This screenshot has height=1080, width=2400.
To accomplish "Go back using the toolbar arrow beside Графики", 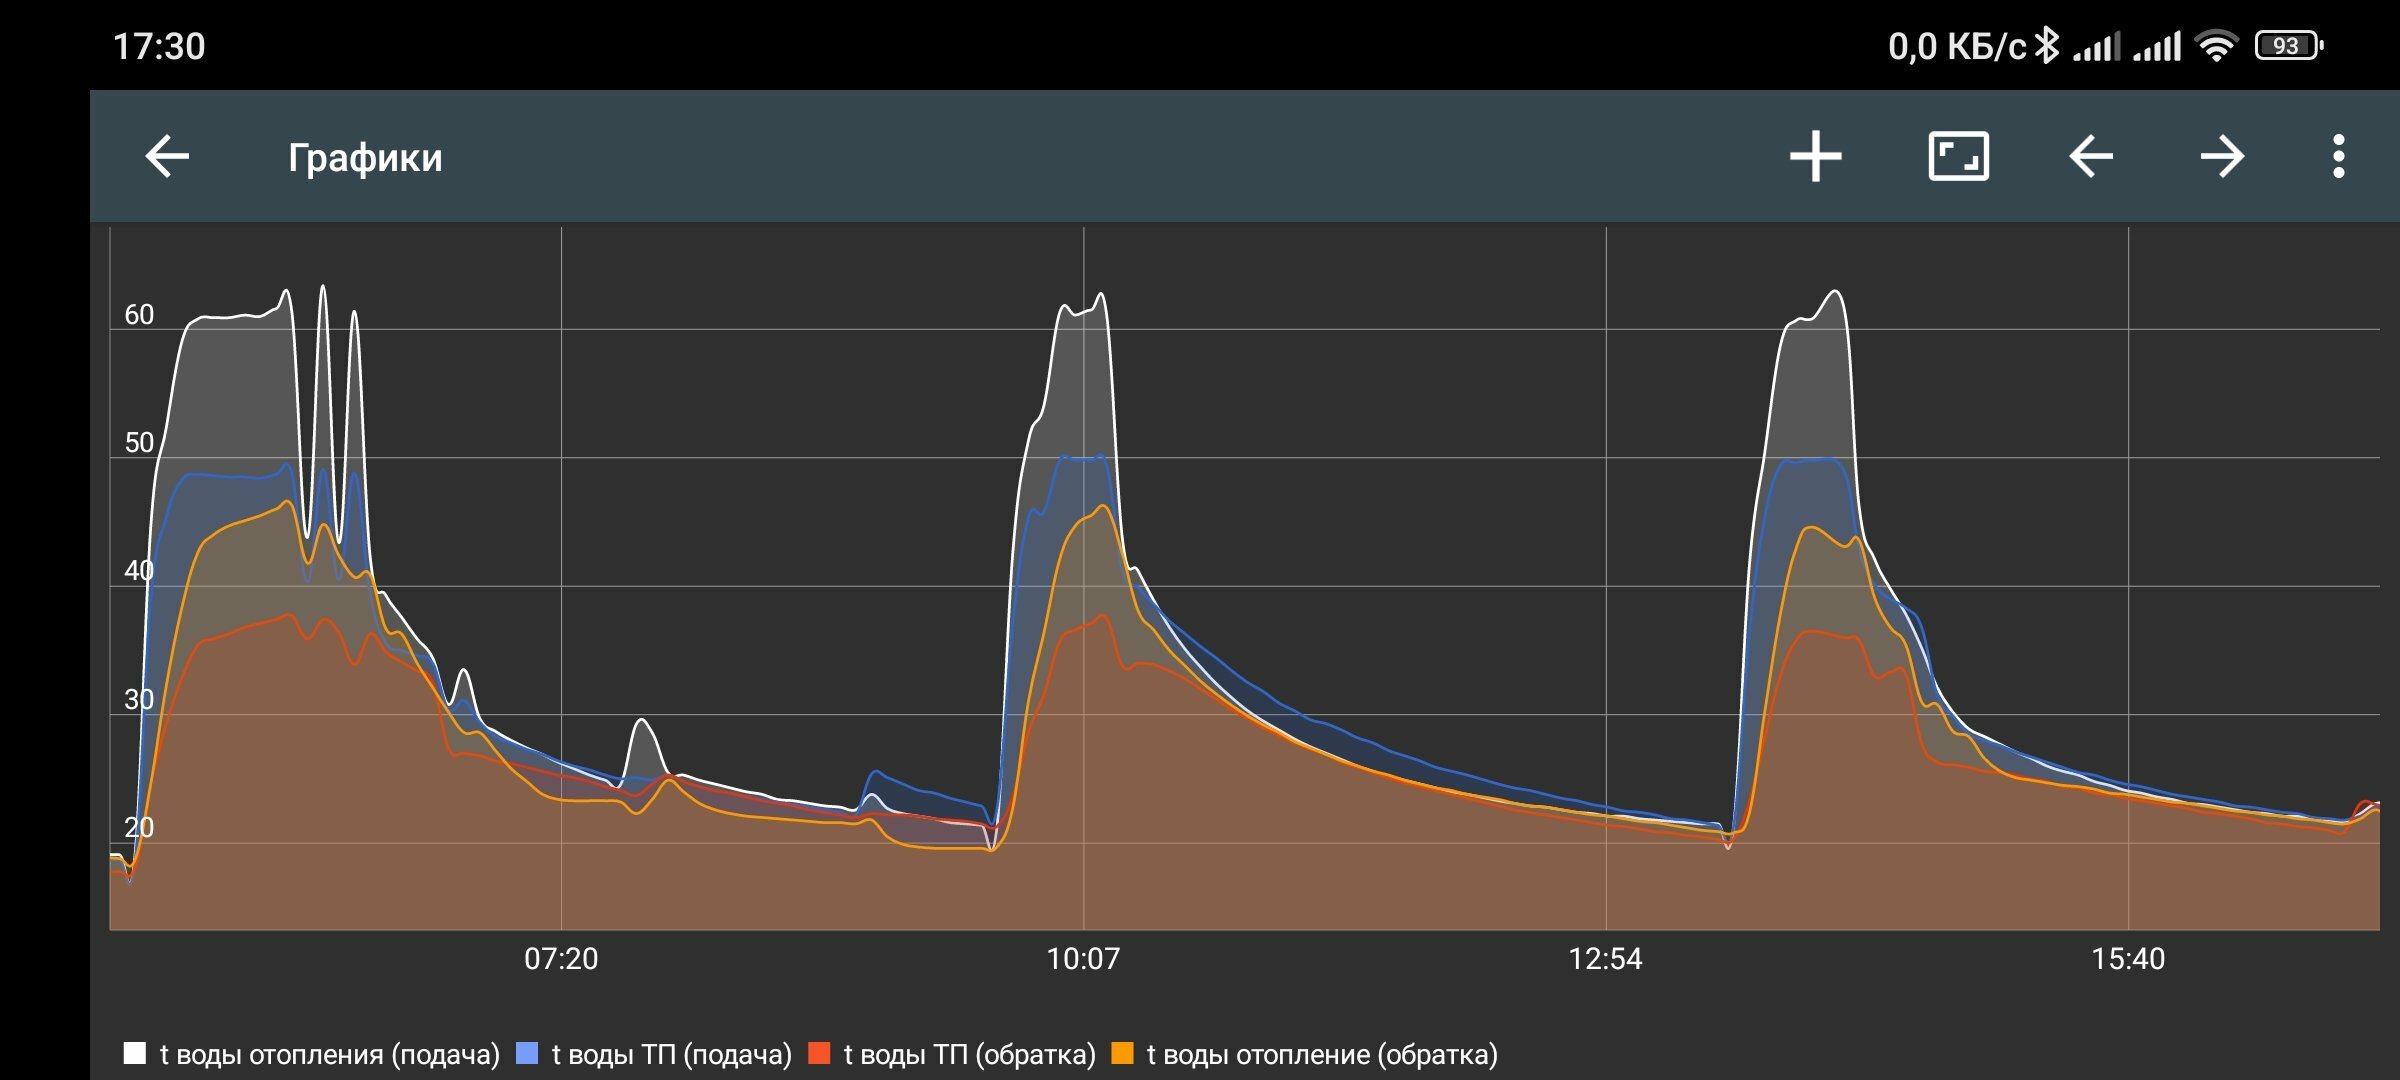I will 167,157.
